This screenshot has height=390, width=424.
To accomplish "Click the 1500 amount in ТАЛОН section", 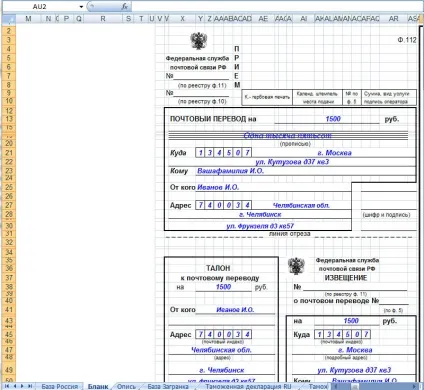I will point(223,287).
